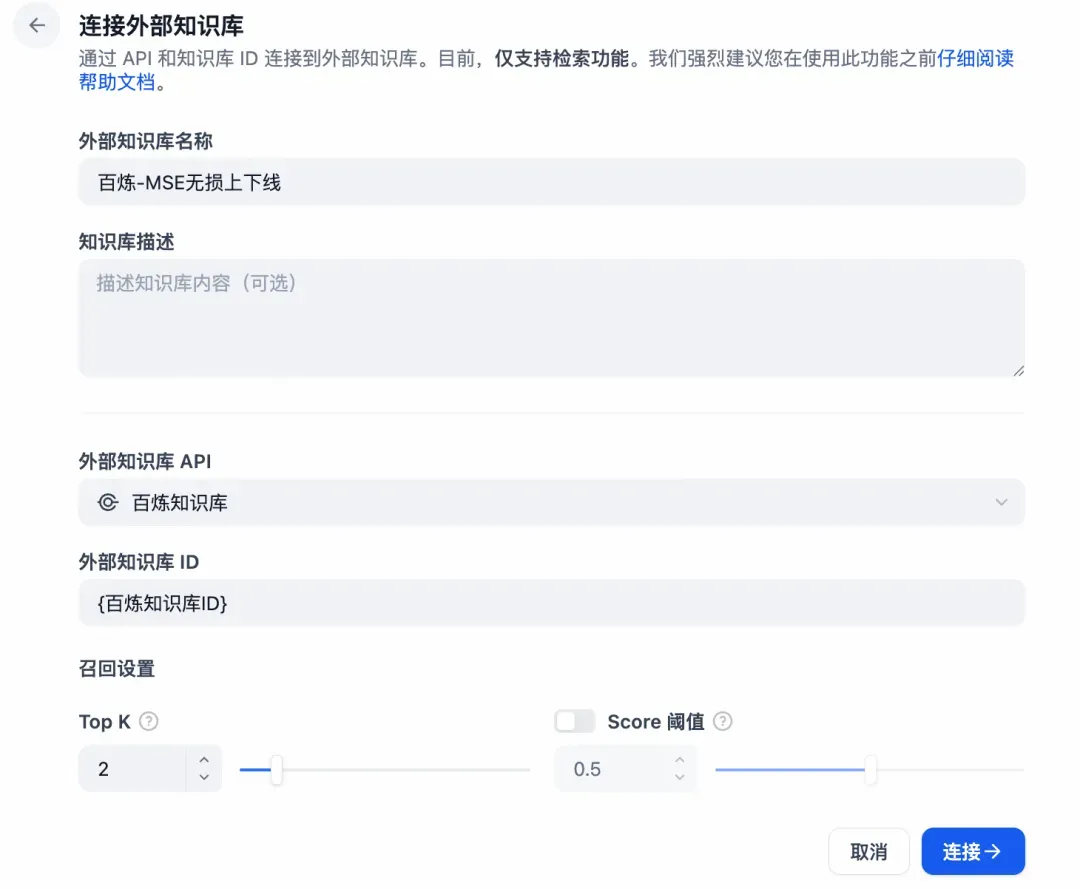The width and height of the screenshot is (1080, 889).
Task: Open the 仔细阅读帮助文档 link
Action: coord(975,59)
